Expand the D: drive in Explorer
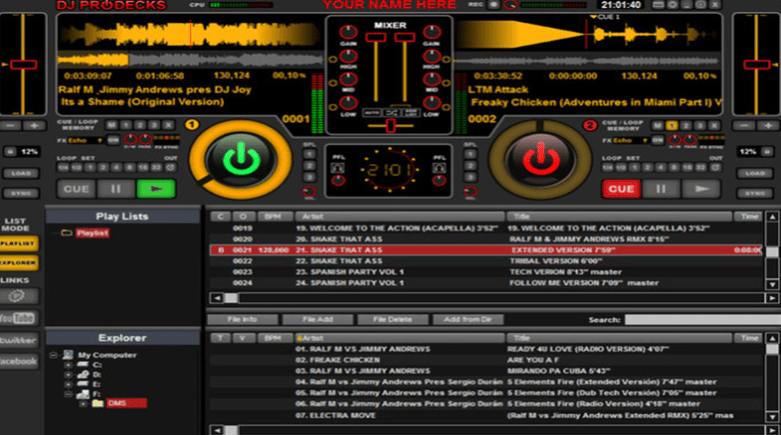Screen dimensions: 781x435 click(68, 375)
